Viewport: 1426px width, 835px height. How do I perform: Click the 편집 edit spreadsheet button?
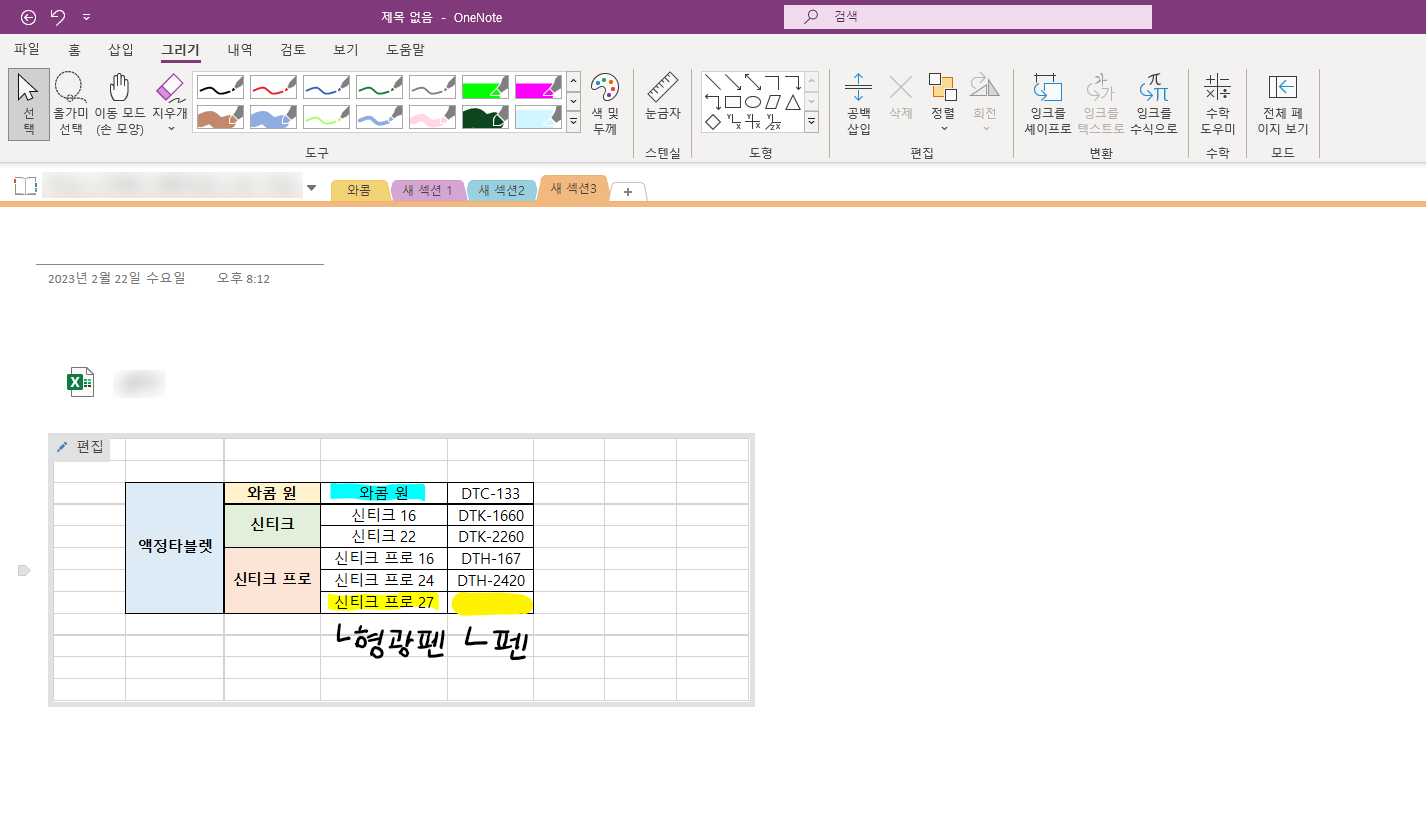click(x=80, y=447)
